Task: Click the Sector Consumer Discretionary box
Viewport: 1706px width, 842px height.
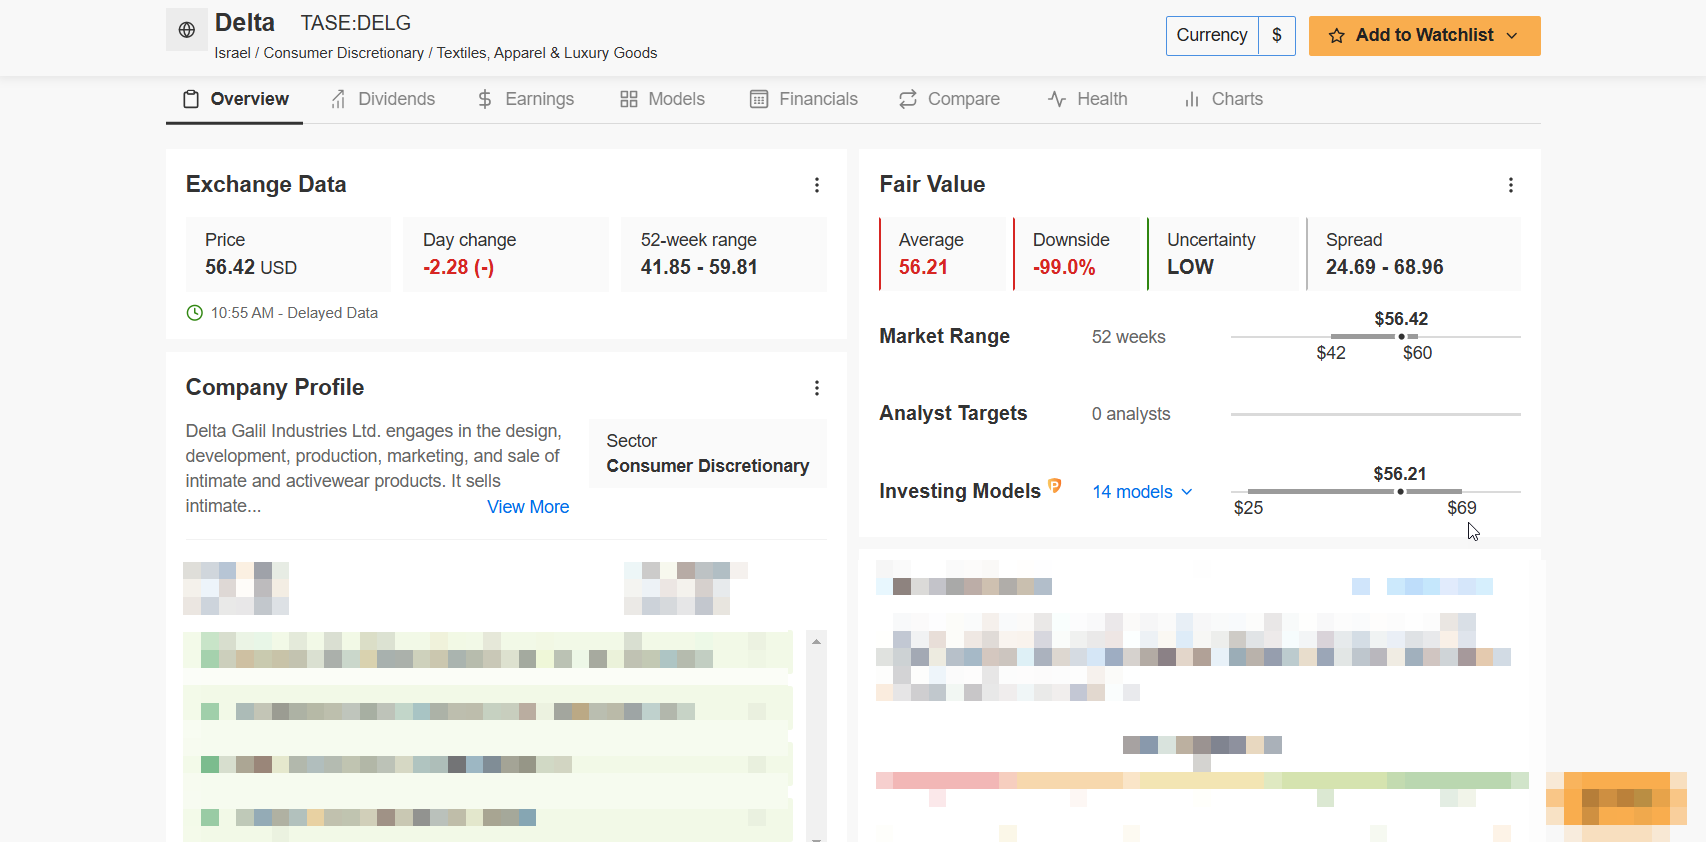Action: 708,453
